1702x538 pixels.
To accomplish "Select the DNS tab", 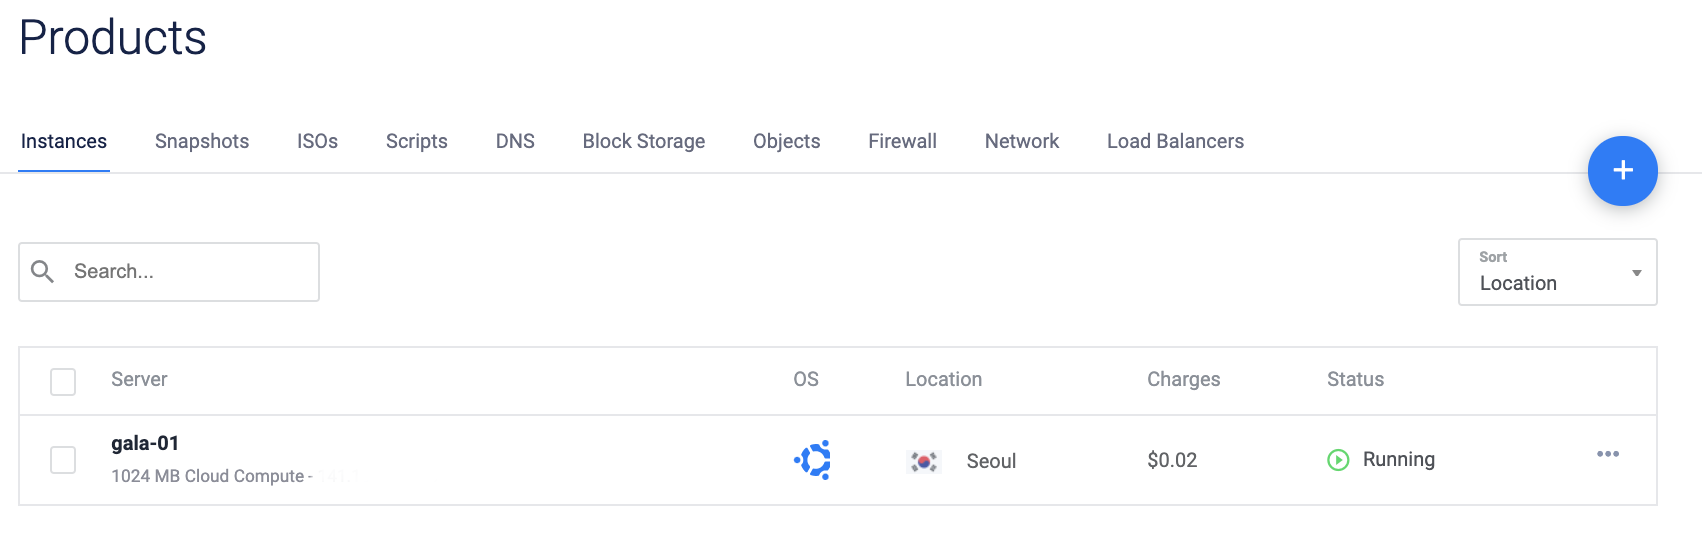I will coord(515,141).
